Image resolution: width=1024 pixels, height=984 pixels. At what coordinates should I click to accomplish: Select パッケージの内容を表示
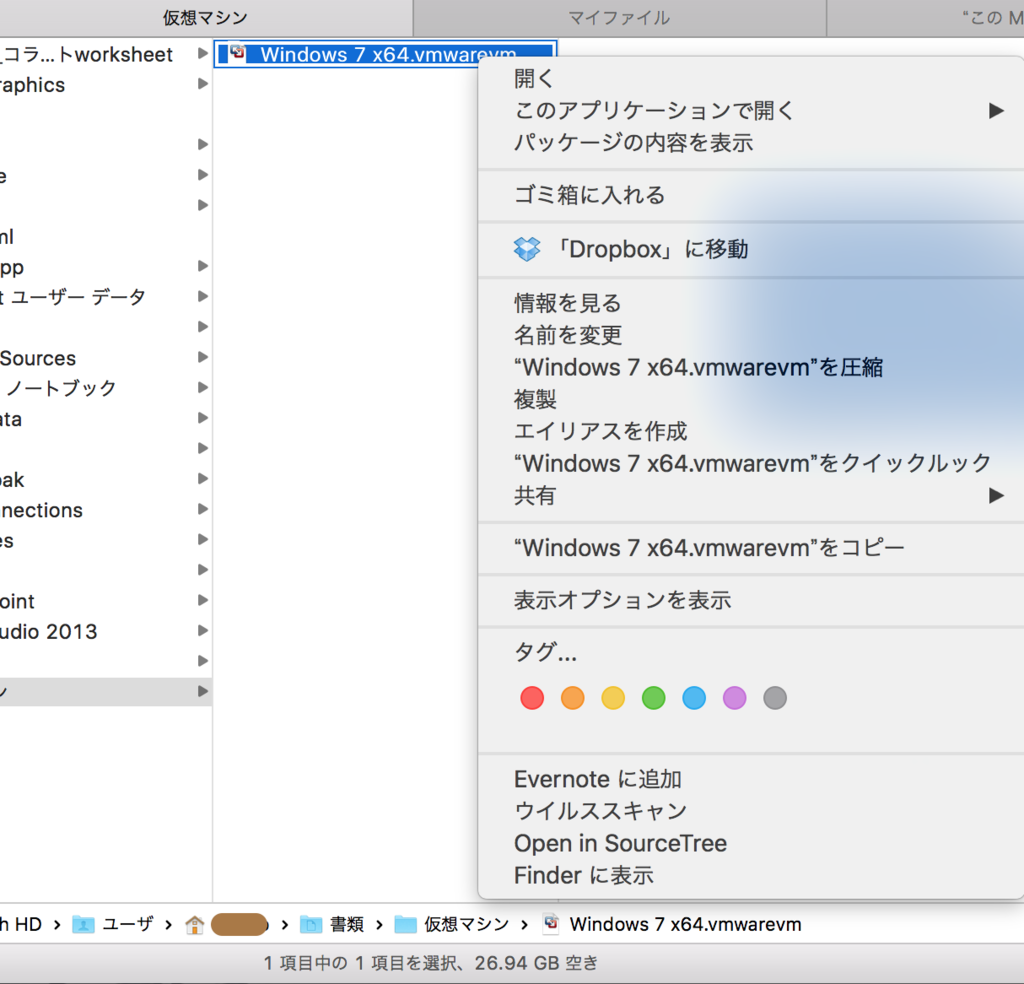point(751,143)
